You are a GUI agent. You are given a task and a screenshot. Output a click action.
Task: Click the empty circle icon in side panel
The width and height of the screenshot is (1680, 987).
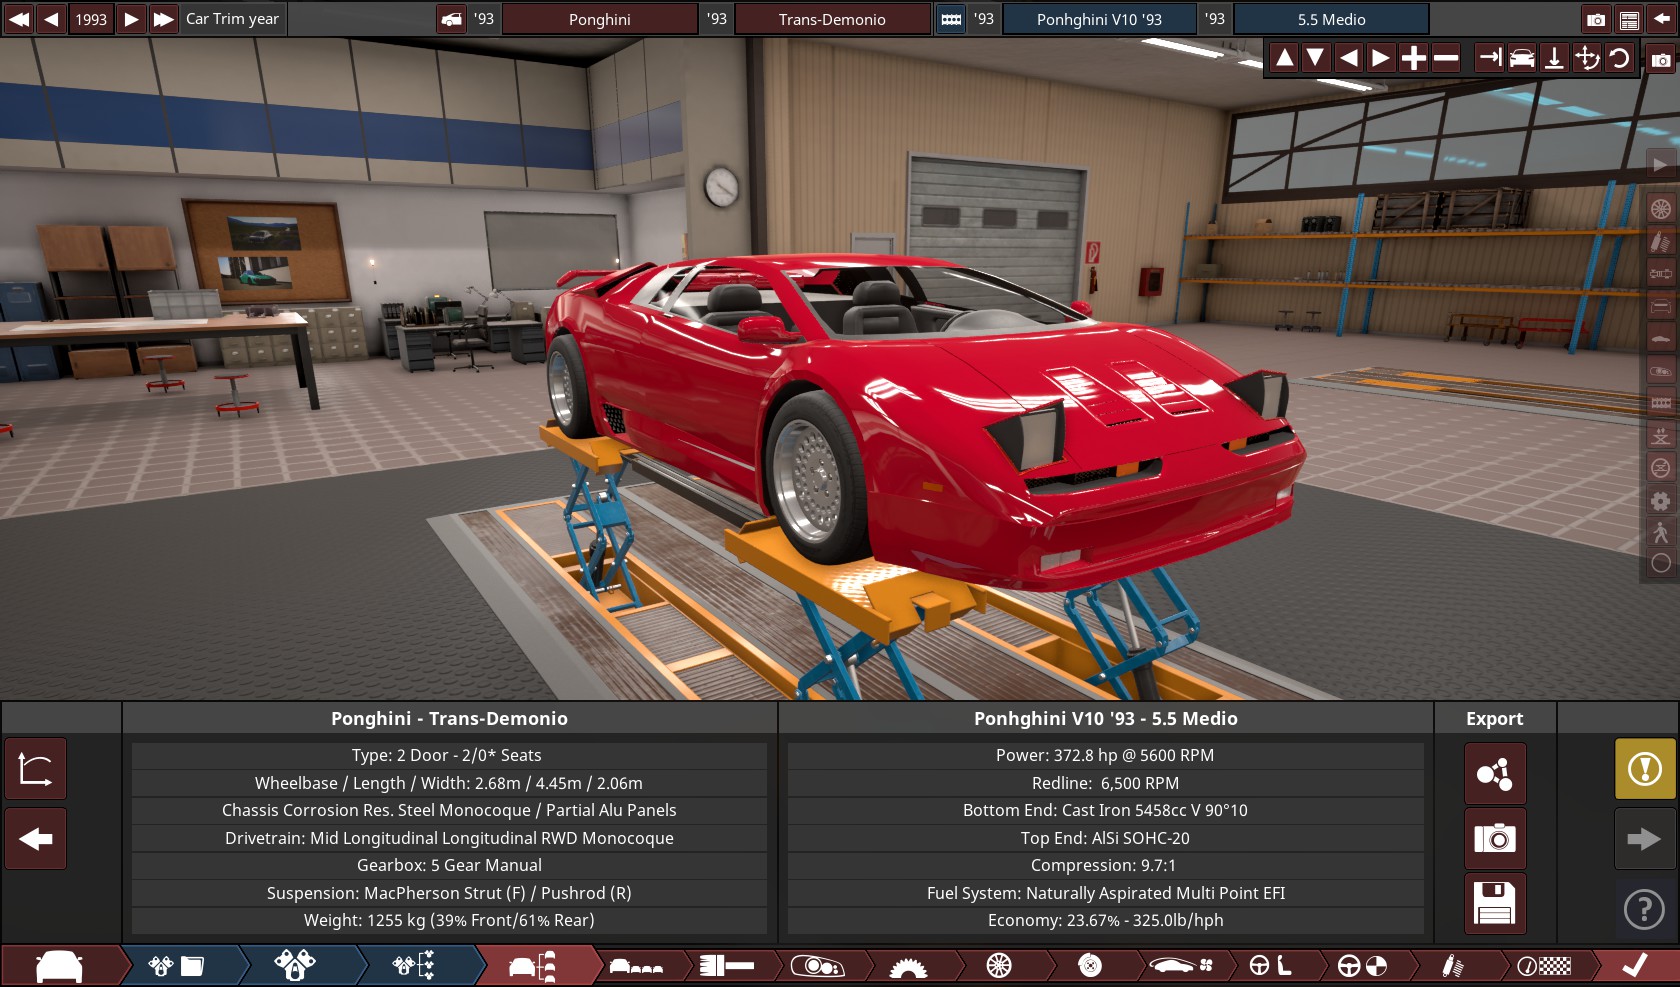click(1661, 563)
